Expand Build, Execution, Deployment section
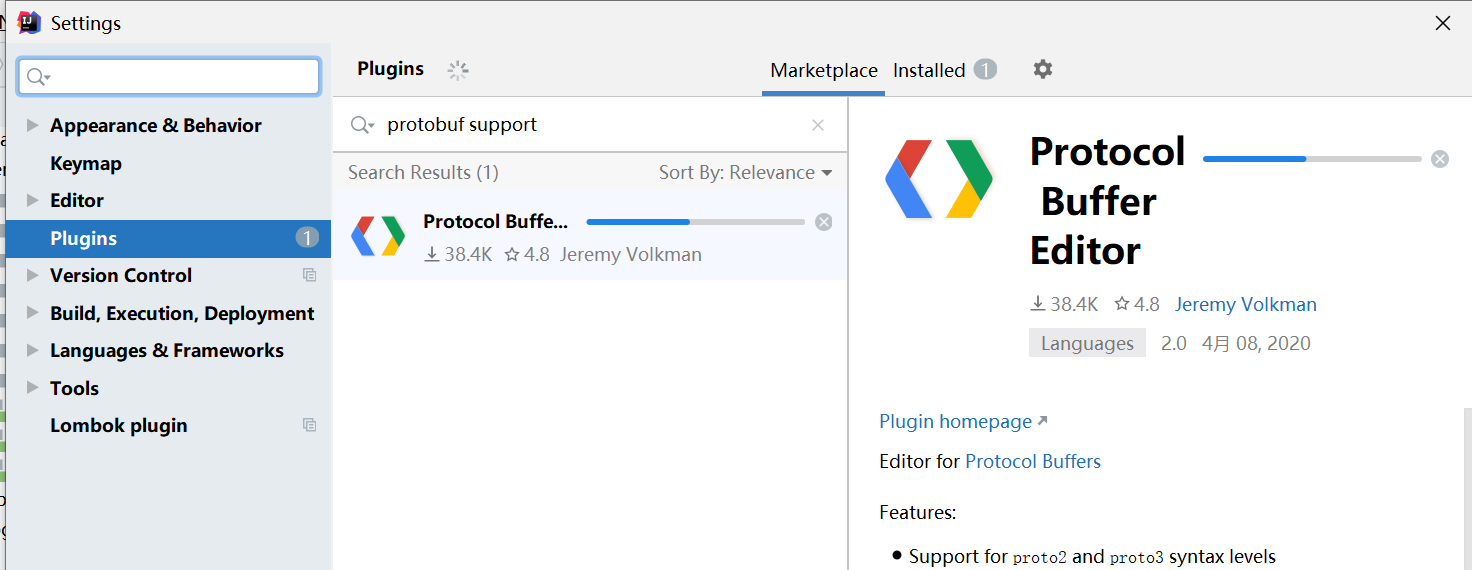Viewport: 1472px width, 570px height. (x=32, y=313)
